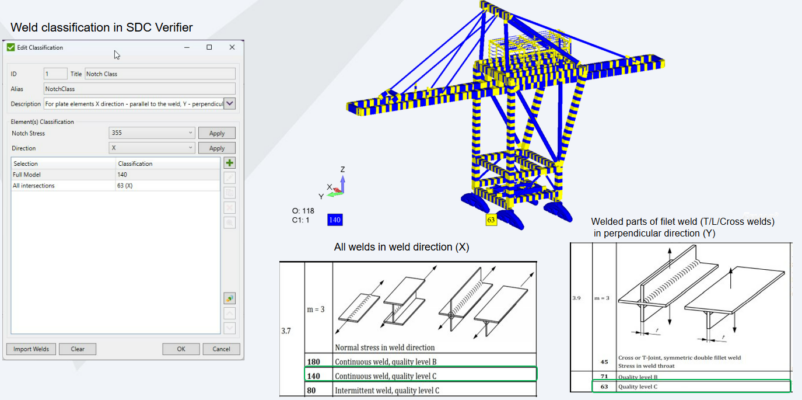The width and height of the screenshot is (802, 400).
Task: Click the crane model in viewport
Action: [506, 115]
